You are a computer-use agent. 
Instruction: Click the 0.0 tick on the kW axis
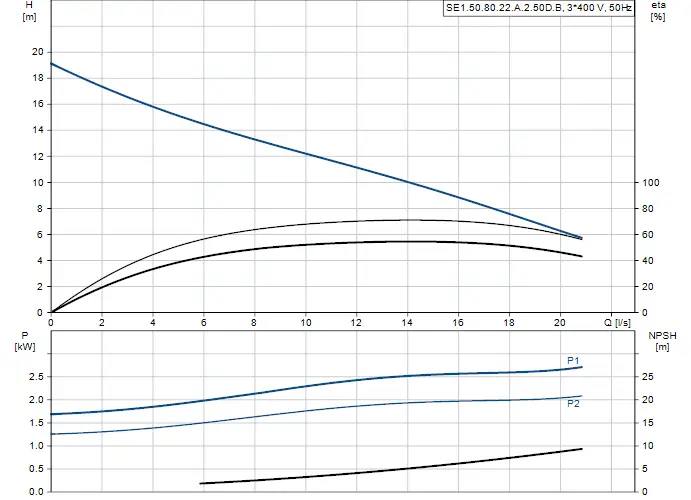click(36, 492)
